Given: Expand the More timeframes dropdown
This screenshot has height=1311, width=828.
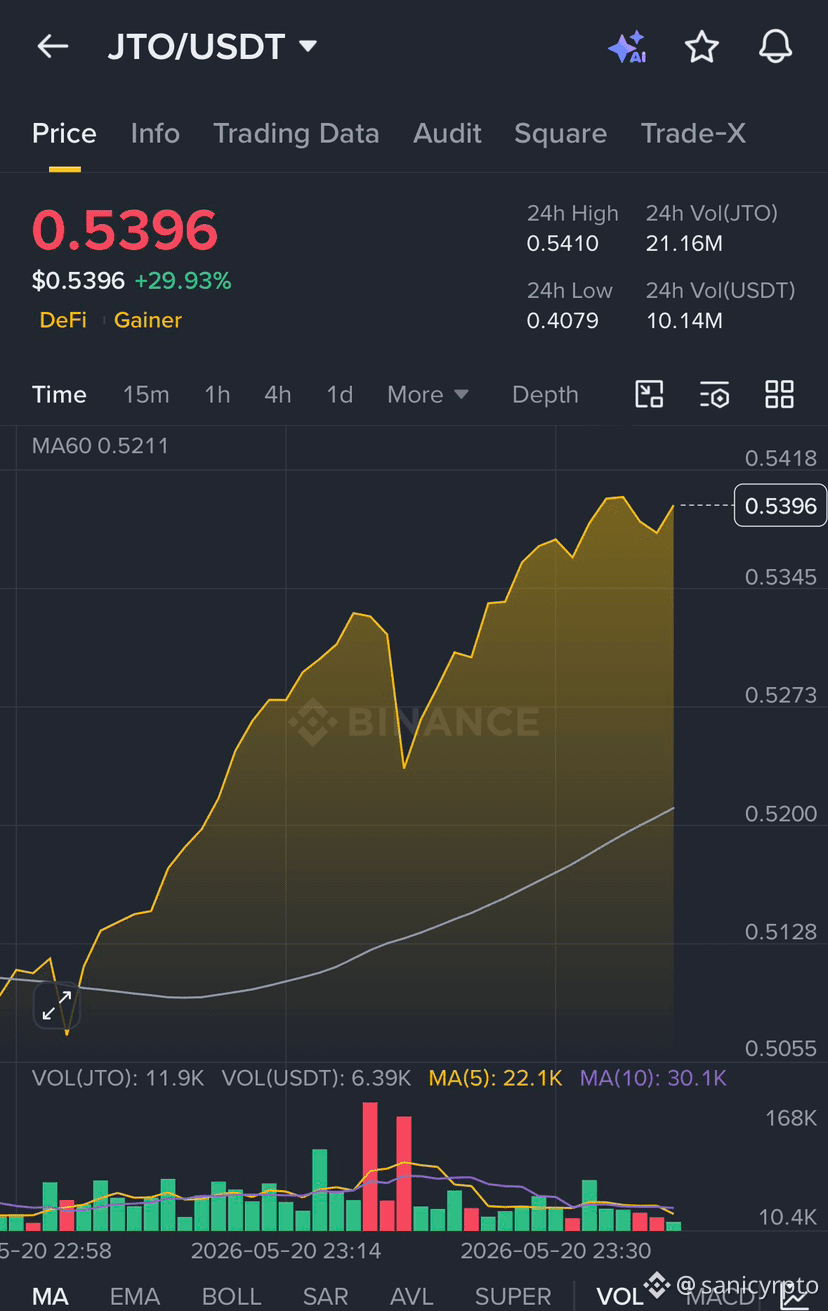Looking at the screenshot, I should click(x=428, y=395).
